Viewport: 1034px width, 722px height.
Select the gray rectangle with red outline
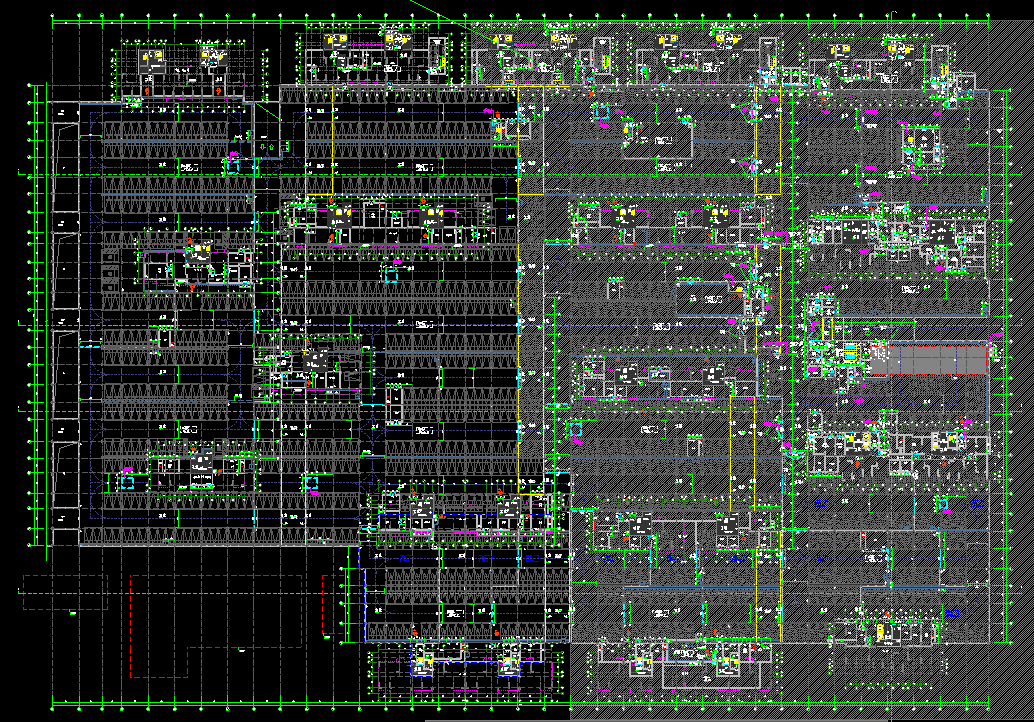click(928, 360)
